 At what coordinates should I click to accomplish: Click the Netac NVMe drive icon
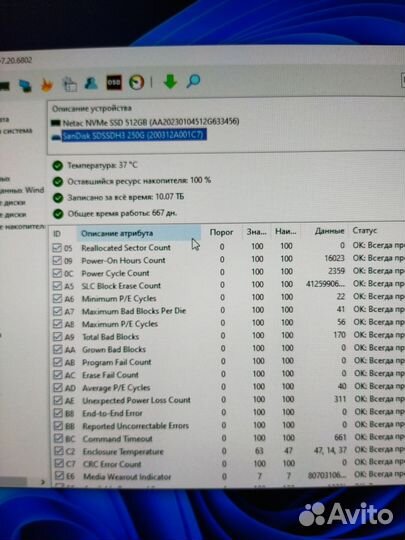pos(55,123)
